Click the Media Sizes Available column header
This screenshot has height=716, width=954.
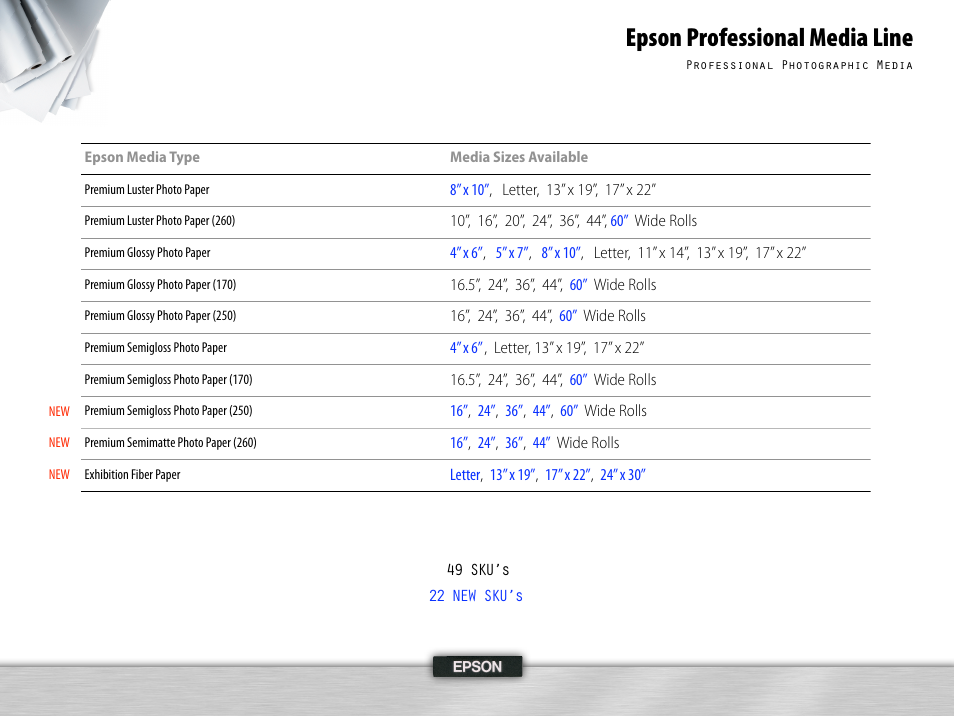point(519,157)
